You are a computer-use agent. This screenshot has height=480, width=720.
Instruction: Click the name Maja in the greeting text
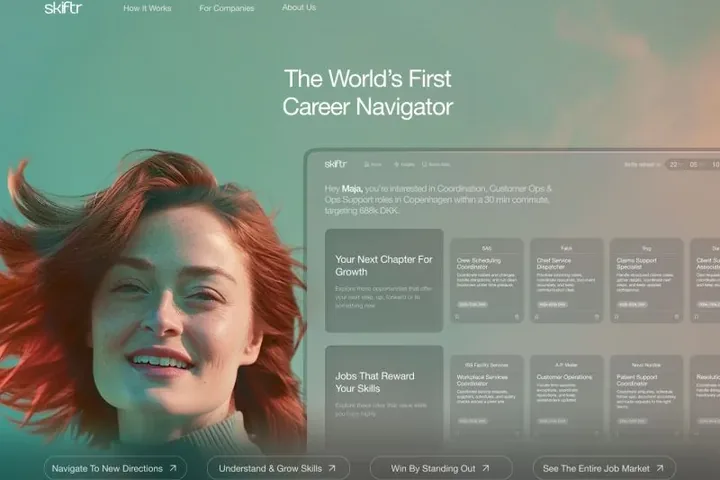352,188
